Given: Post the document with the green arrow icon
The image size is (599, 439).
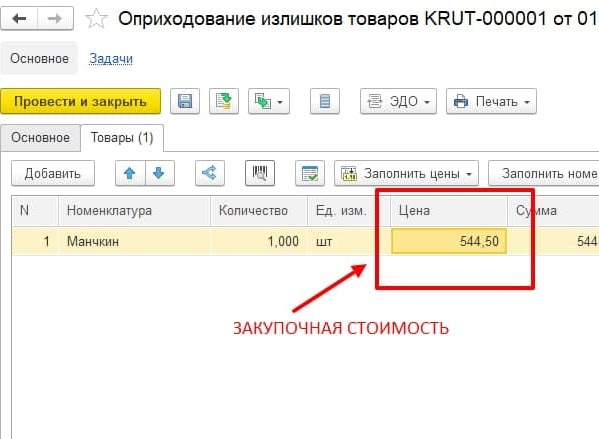Looking at the screenshot, I should (224, 101).
